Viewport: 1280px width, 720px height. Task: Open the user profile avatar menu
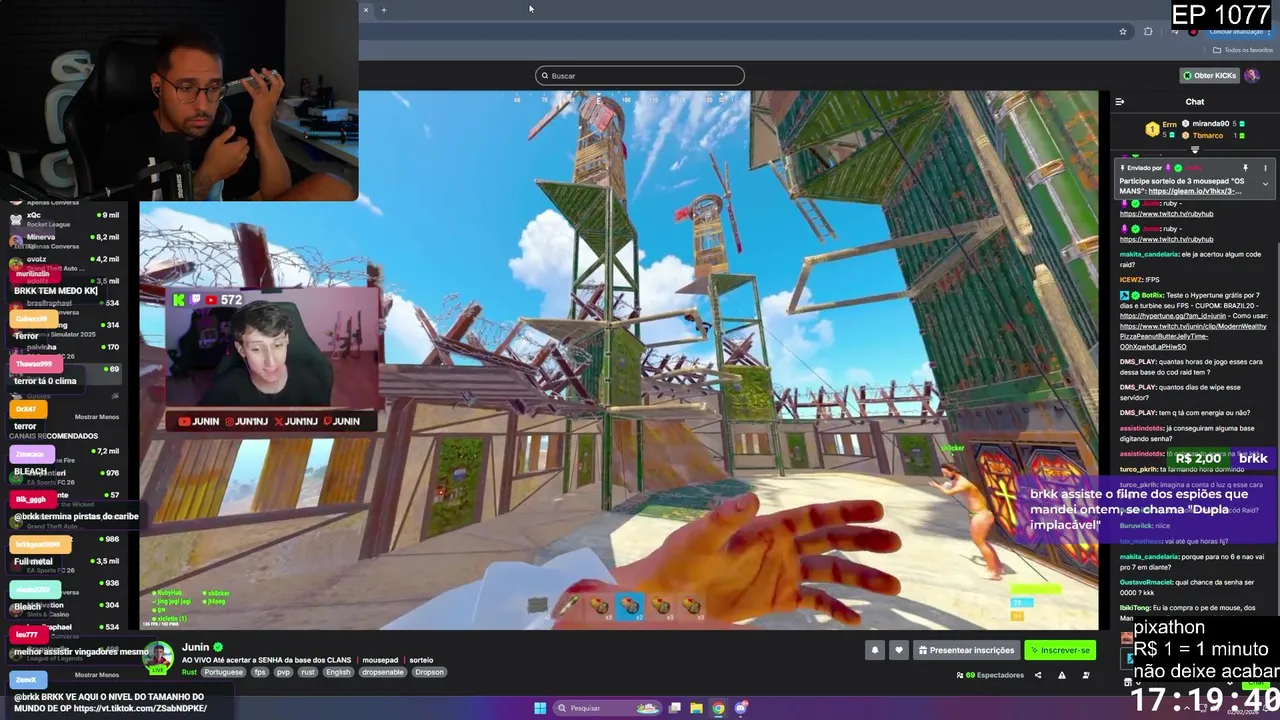[1252, 75]
